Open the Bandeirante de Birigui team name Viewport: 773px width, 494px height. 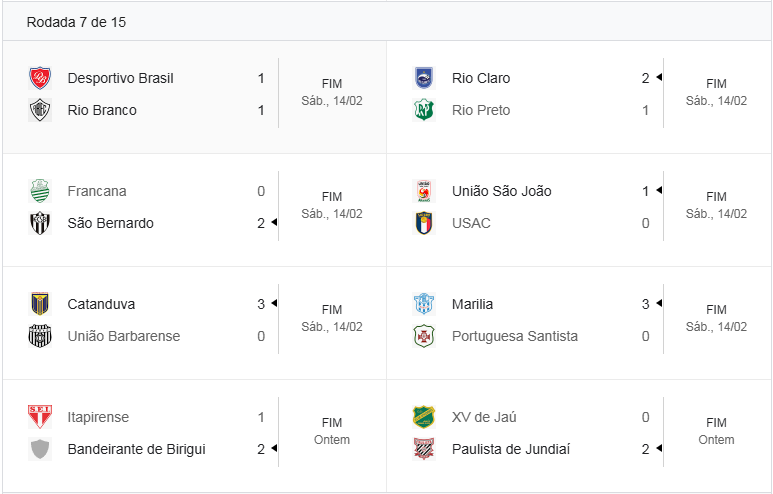[136, 449]
